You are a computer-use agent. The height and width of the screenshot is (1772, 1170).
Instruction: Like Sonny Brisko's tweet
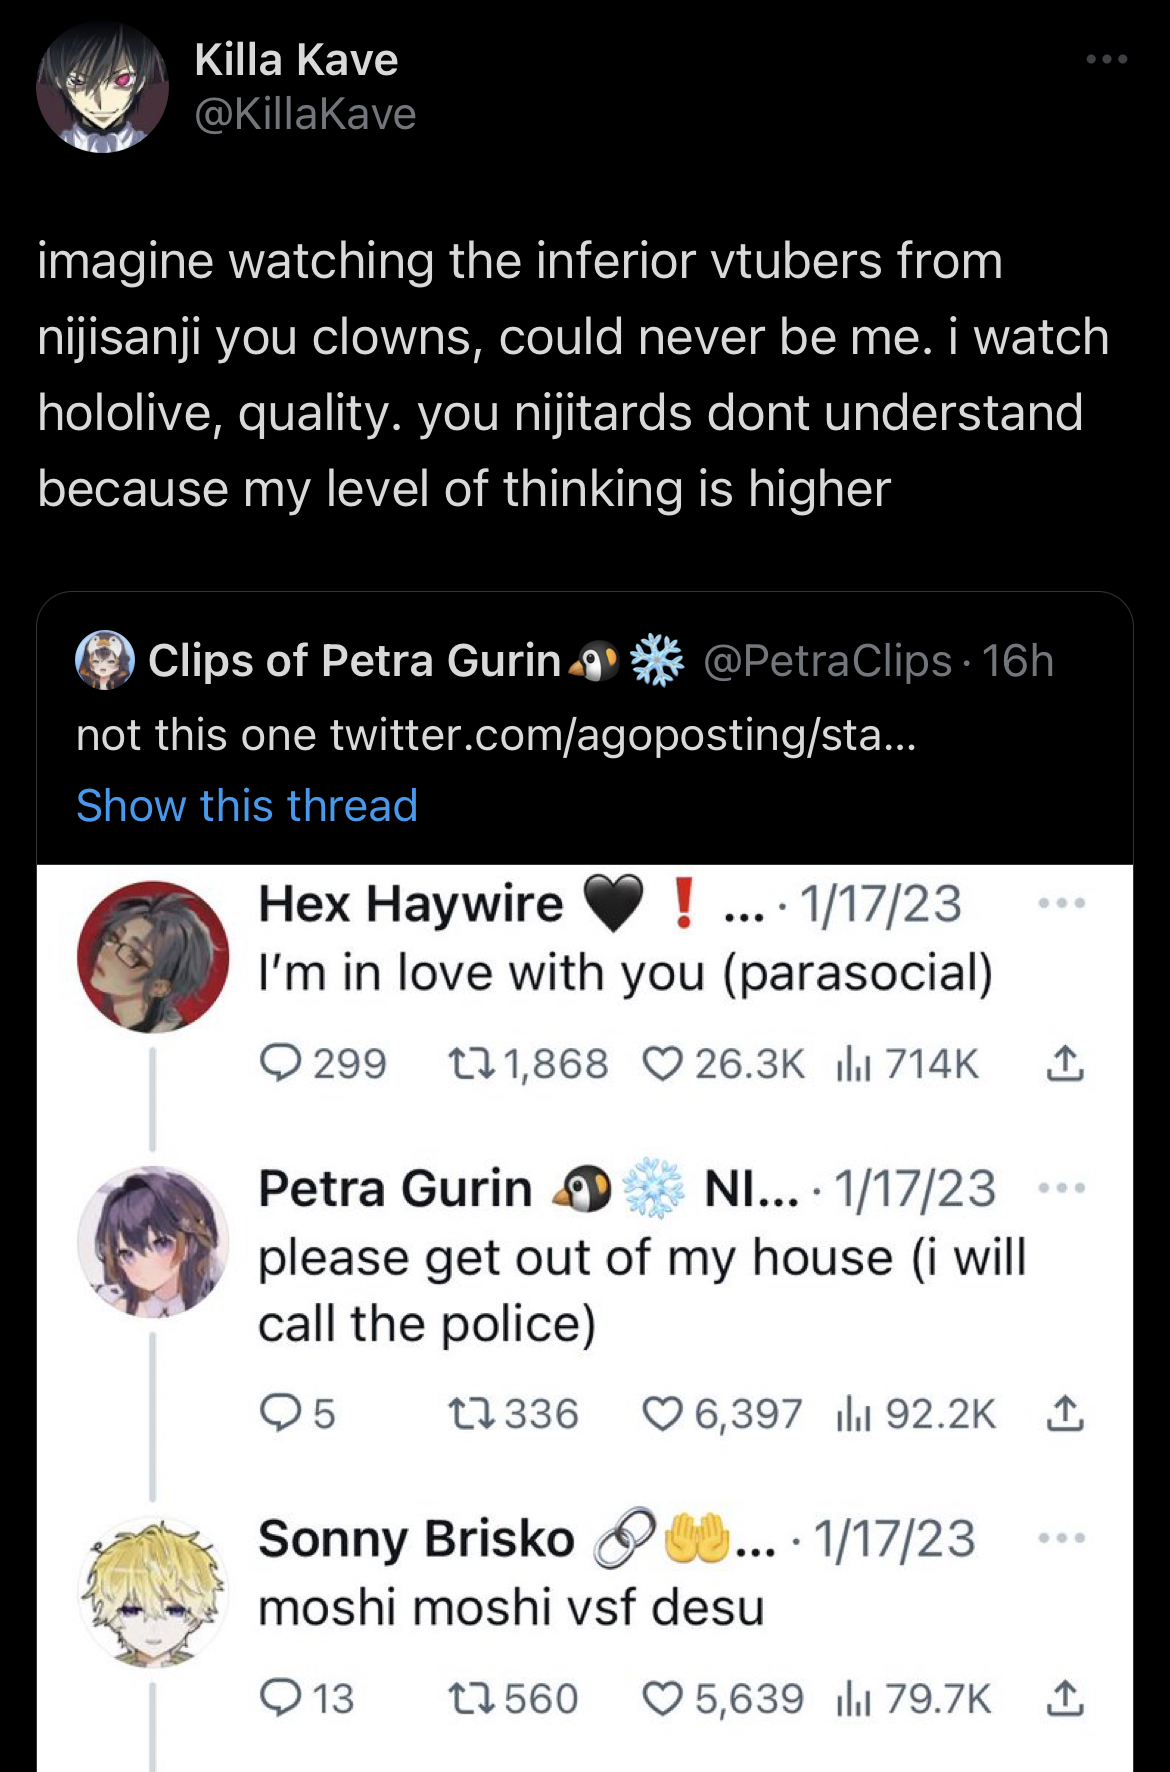coord(661,1698)
